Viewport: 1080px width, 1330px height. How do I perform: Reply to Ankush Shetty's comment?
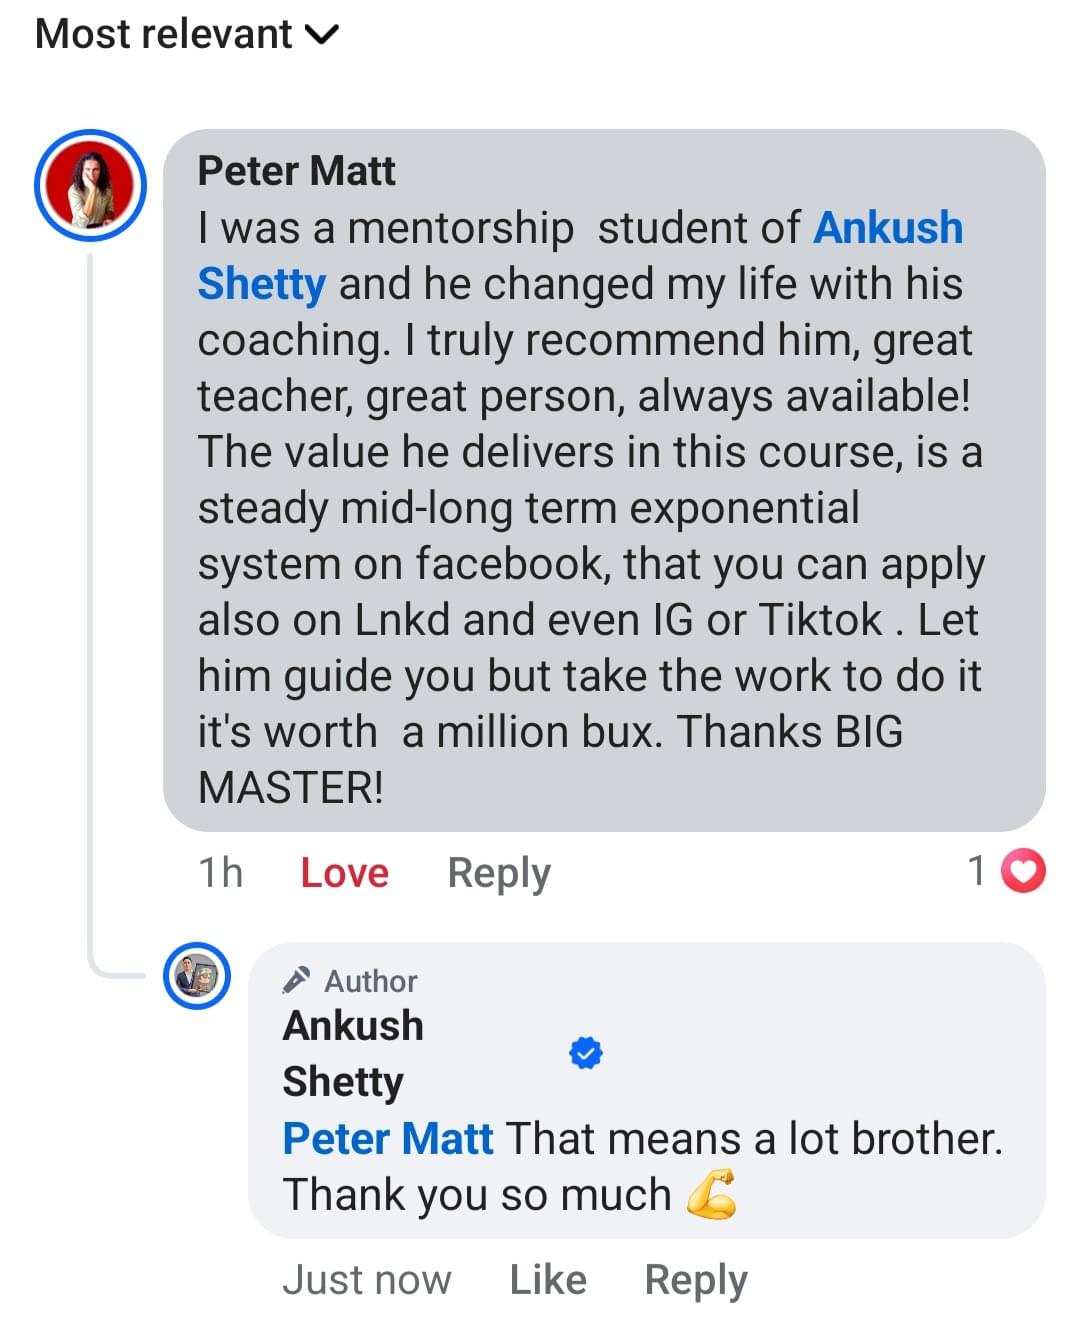pos(696,1280)
